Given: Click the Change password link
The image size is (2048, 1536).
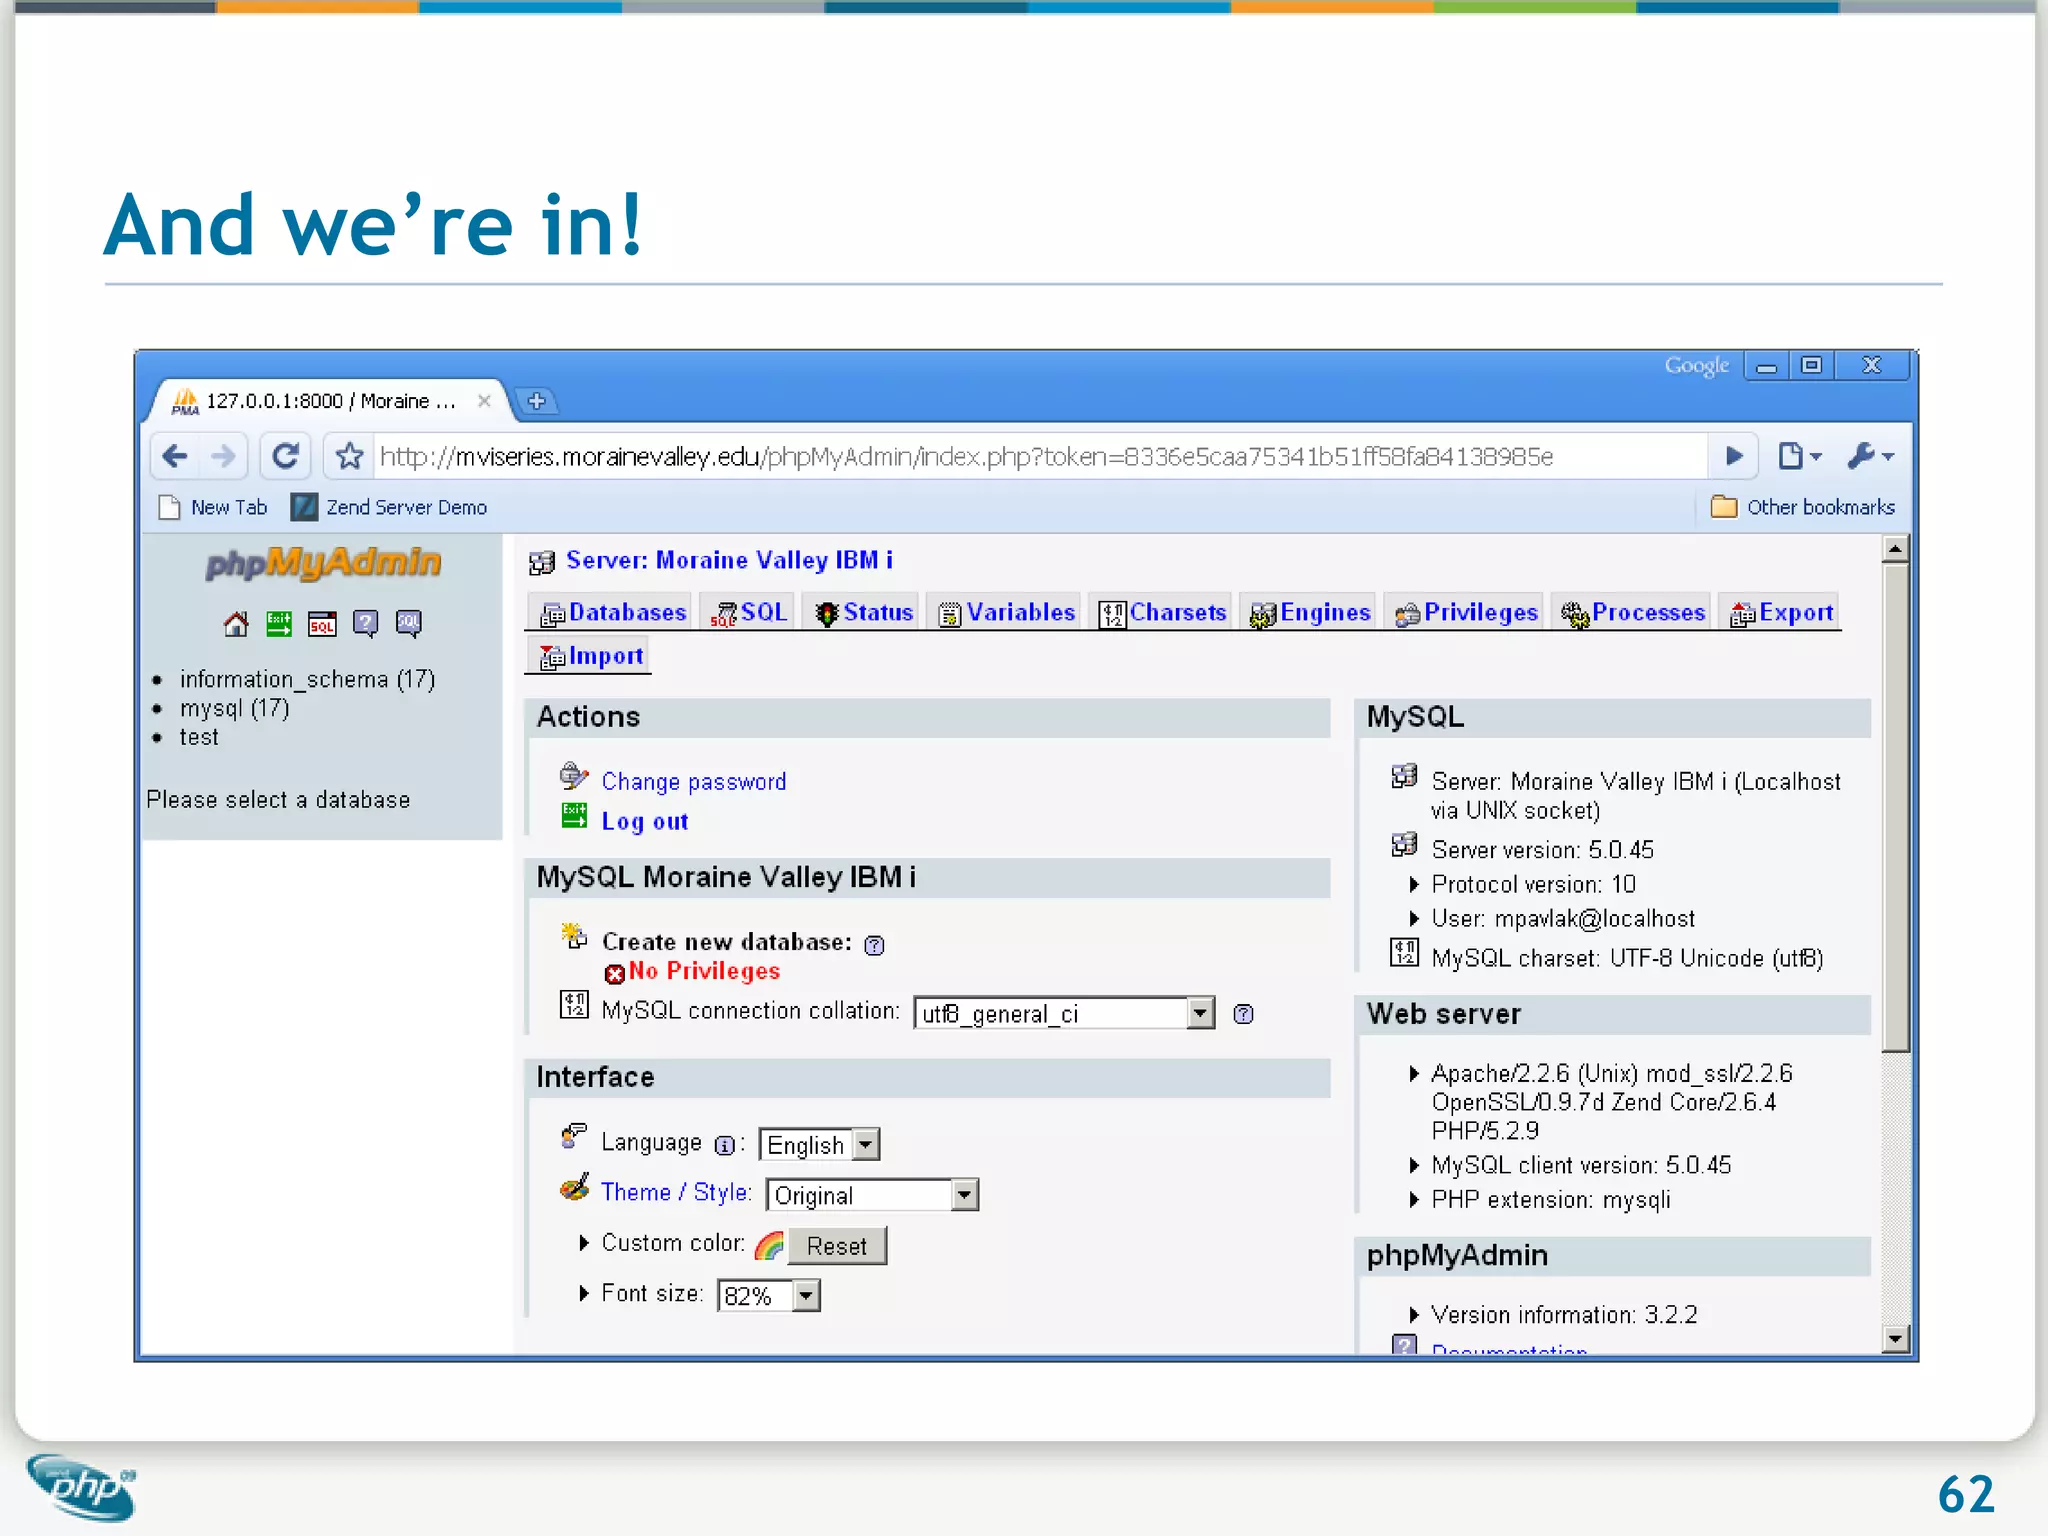Looking at the screenshot, I should [x=693, y=782].
